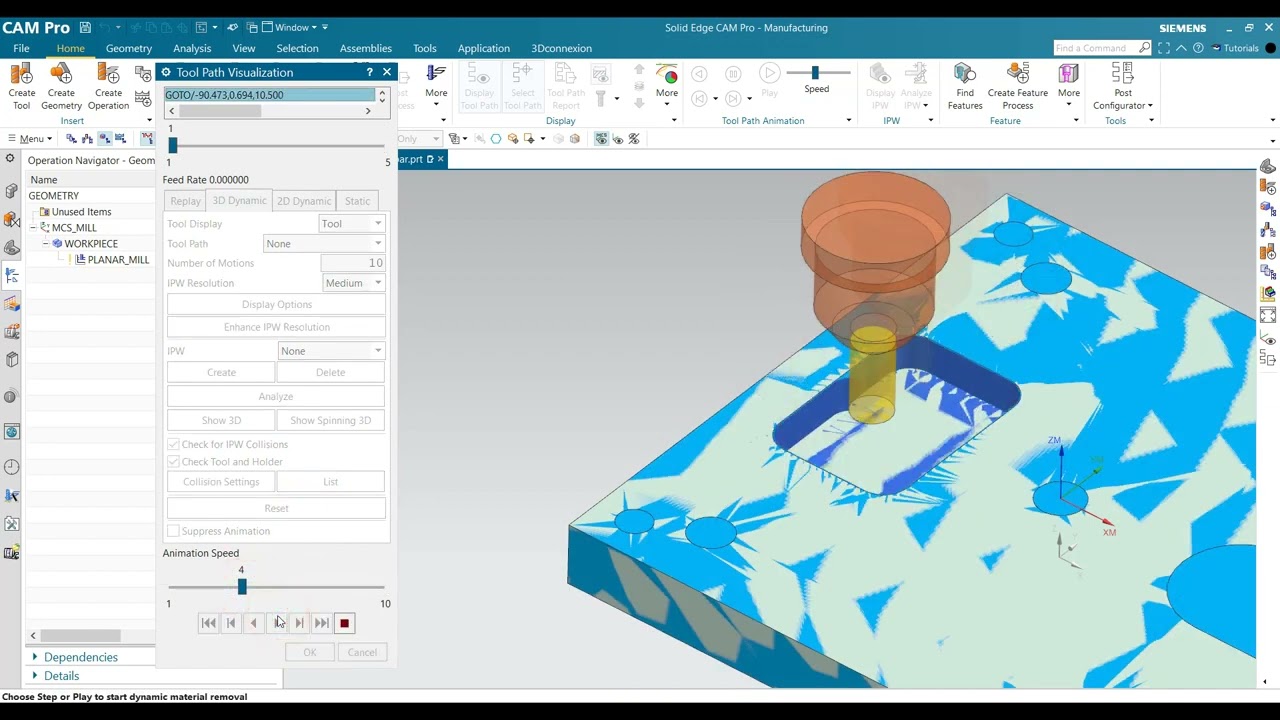The width and height of the screenshot is (1280, 720).
Task: Select the GOTO line in the path list
Action: [x=269, y=95]
